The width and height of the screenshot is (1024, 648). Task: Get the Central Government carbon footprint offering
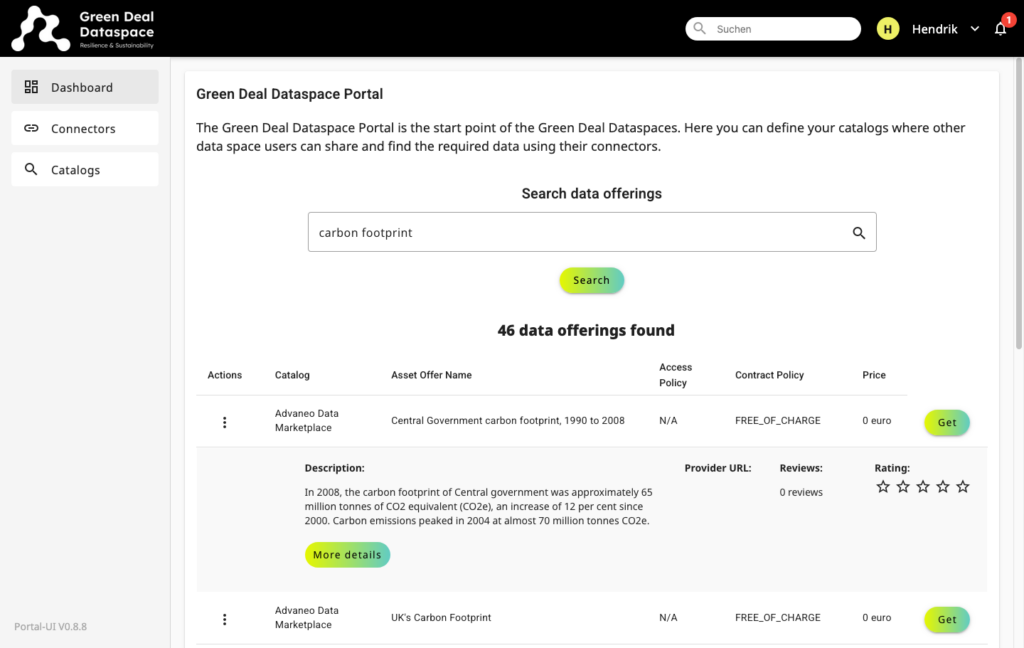tap(946, 422)
